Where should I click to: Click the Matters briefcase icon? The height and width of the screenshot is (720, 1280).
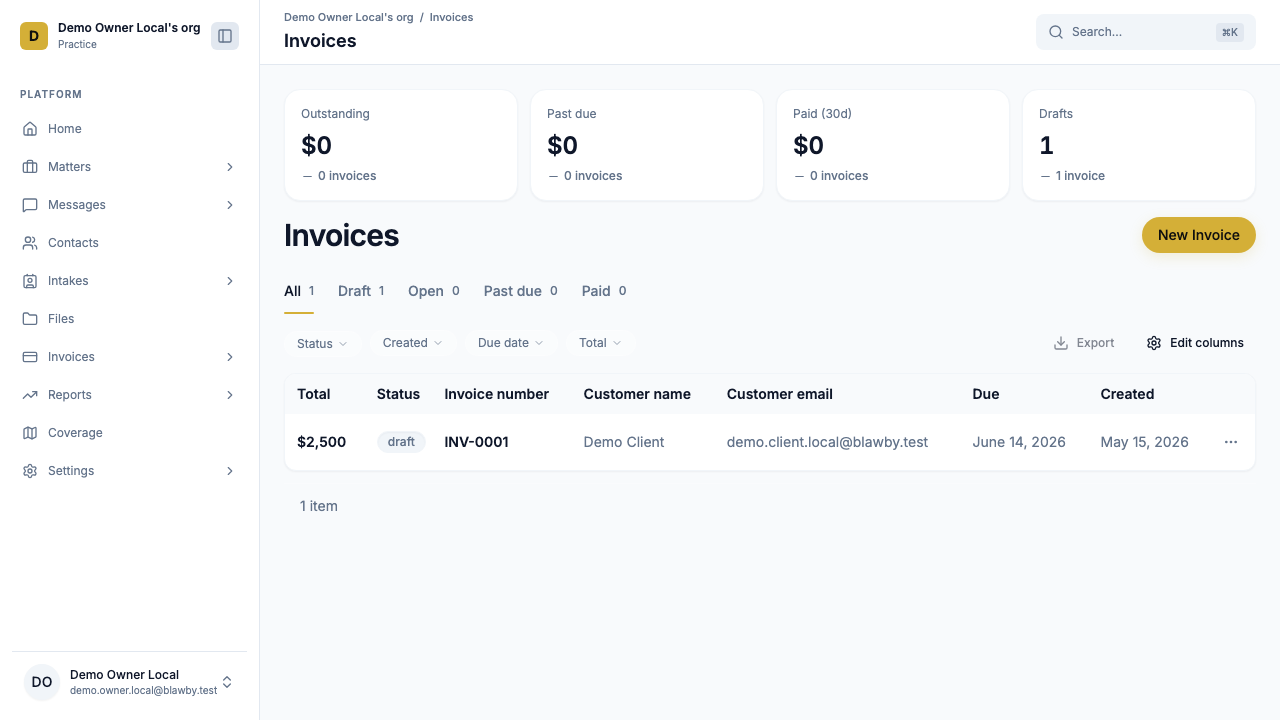tap(30, 167)
